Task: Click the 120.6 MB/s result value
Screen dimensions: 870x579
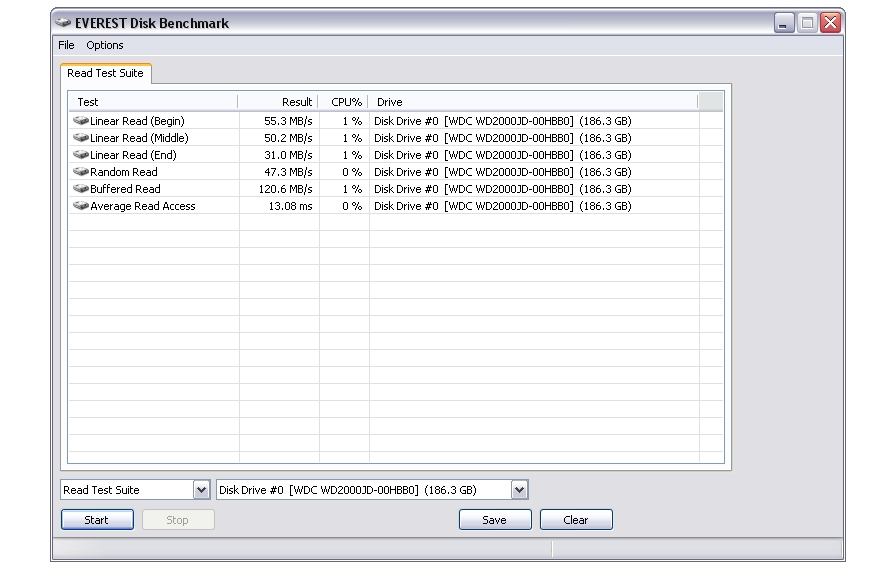Action: [x=285, y=189]
